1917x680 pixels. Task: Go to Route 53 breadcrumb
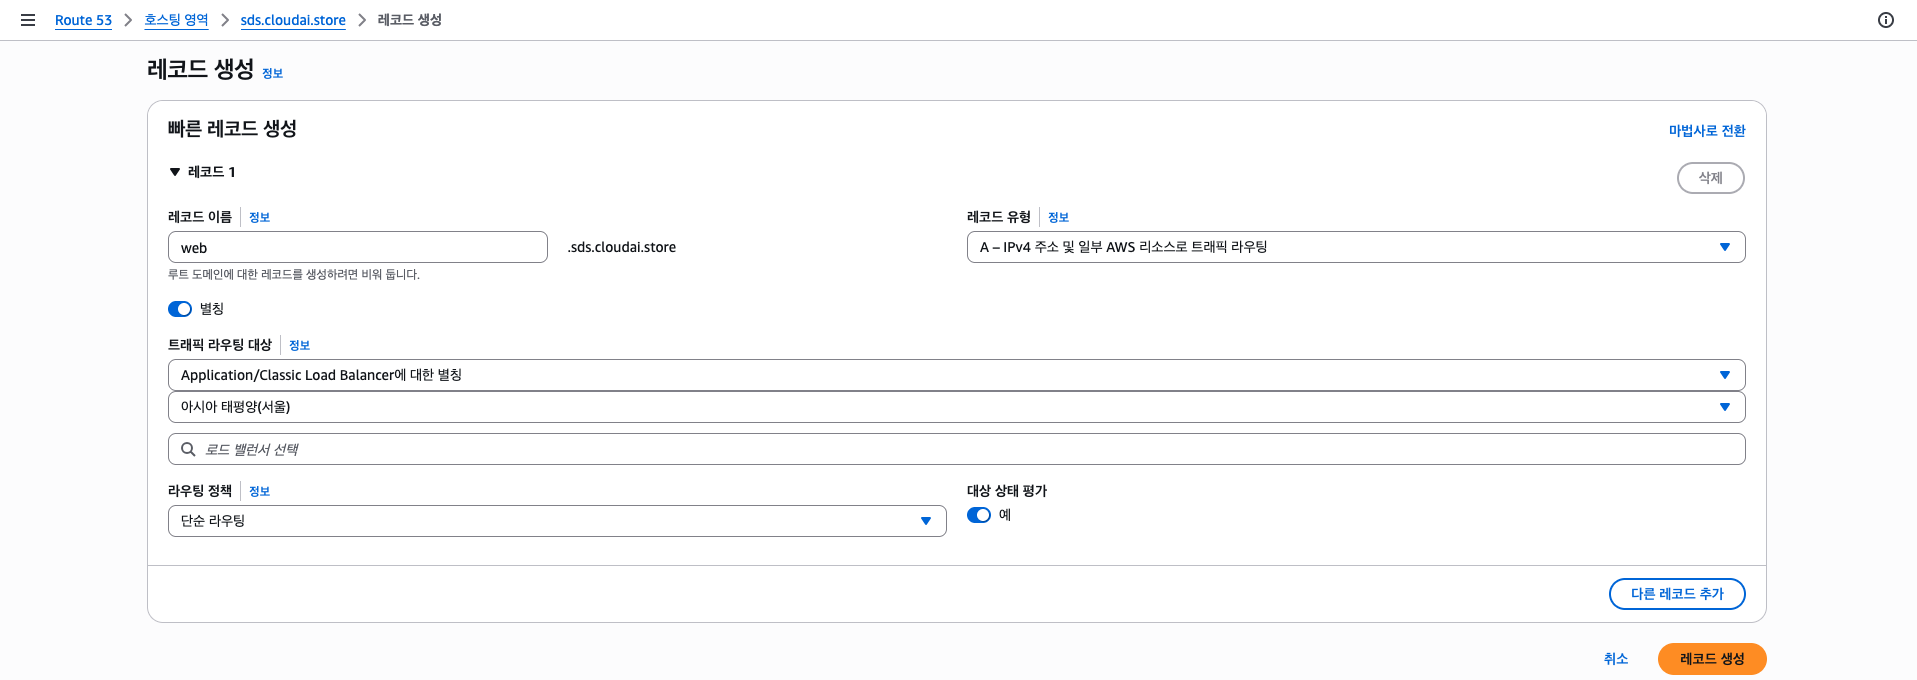point(83,20)
